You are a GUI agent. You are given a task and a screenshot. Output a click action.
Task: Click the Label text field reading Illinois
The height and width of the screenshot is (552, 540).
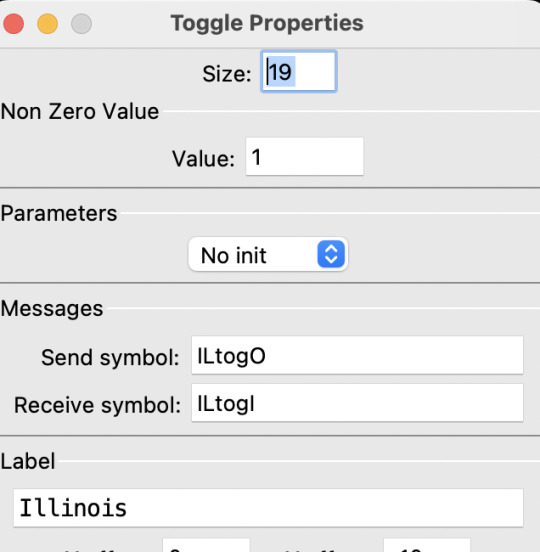pos(268,508)
